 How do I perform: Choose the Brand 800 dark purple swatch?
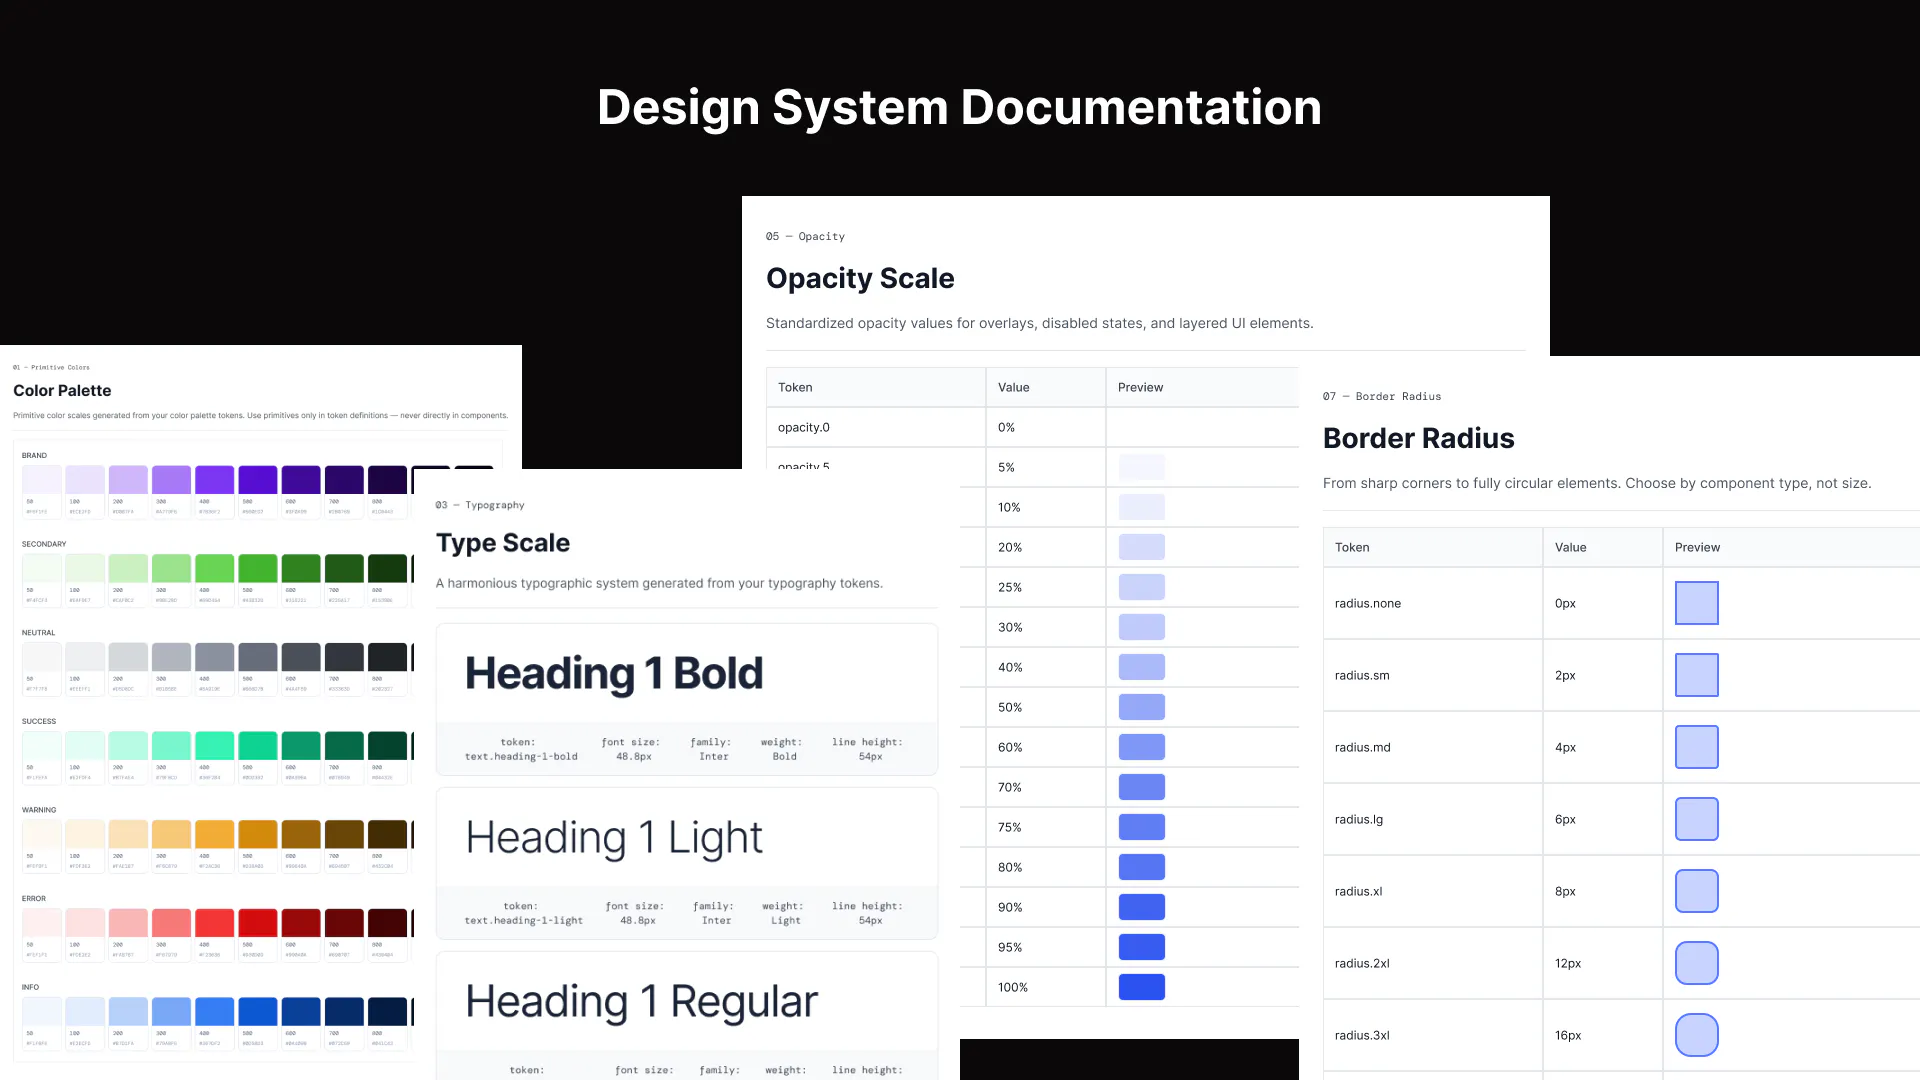[387, 479]
